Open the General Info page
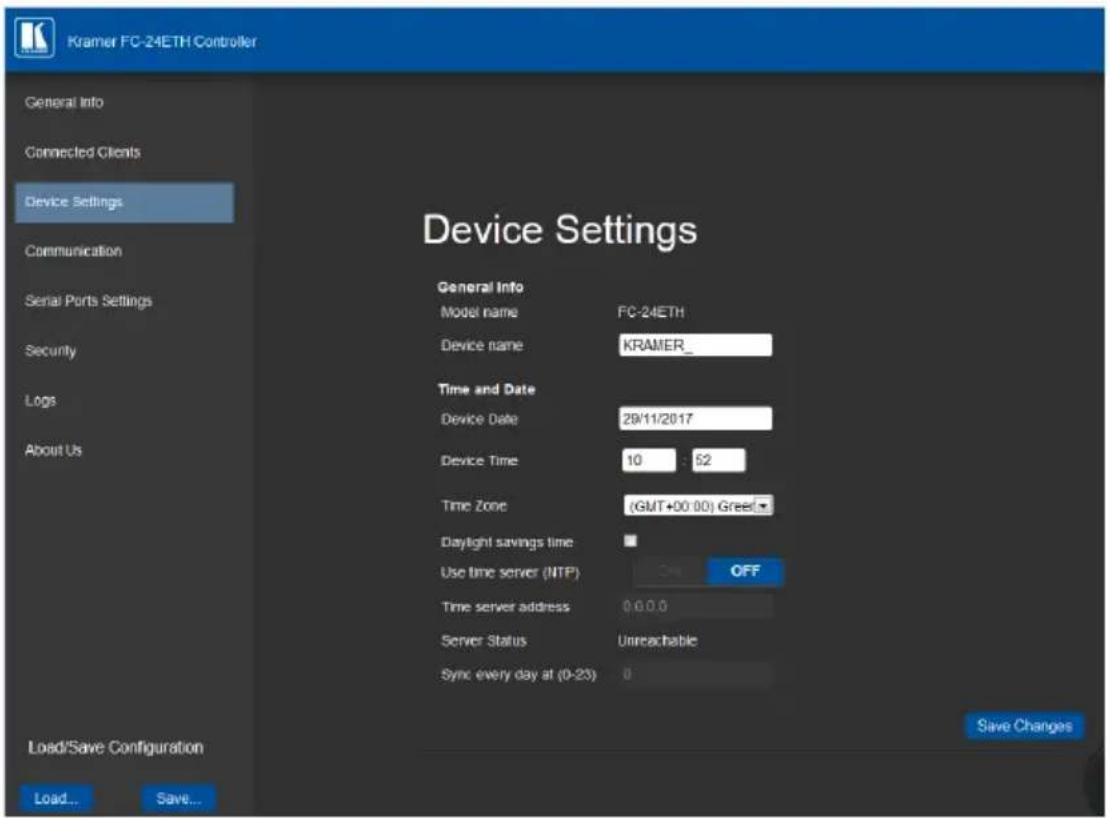 [x=64, y=103]
